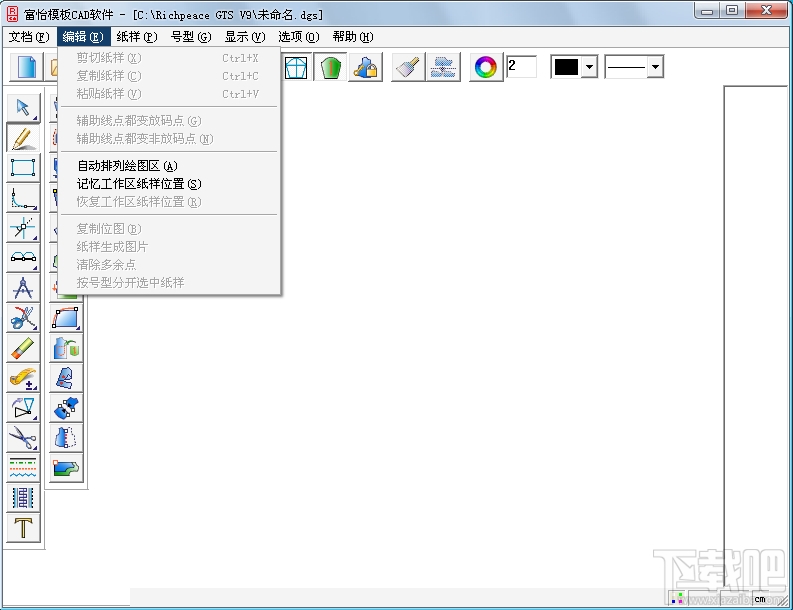Select the yellow tape measure tool
The image size is (793, 610).
(x=23, y=378)
